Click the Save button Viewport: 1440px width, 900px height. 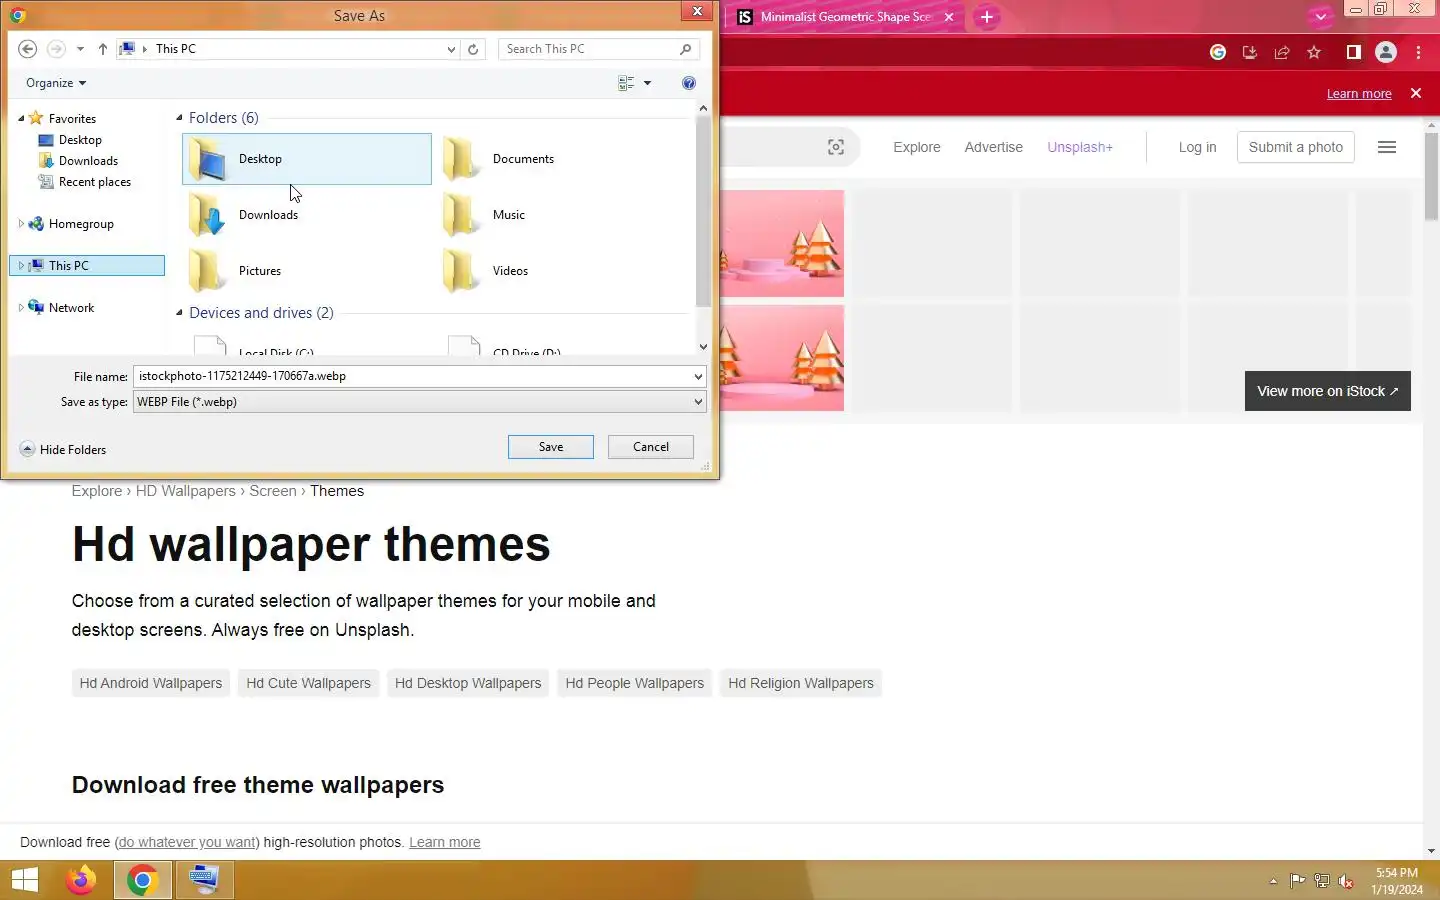(x=551, y=447)
